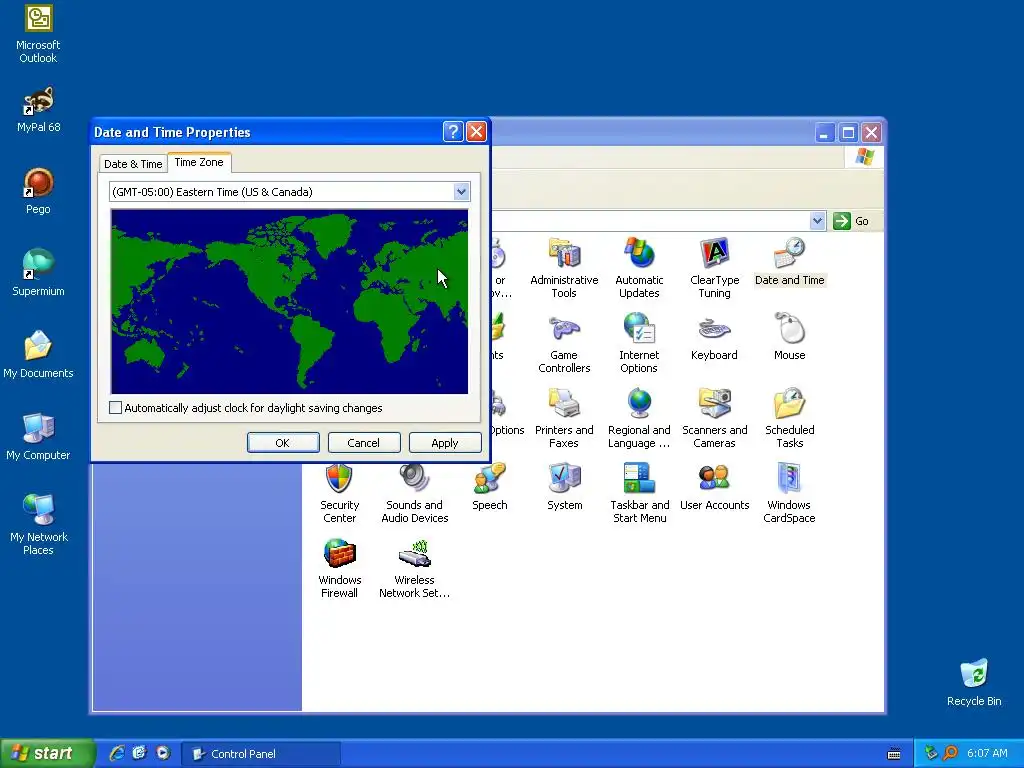Confirm the dialog with OK
Viewport: 1024px width, 768px height.
click(283, 443)
